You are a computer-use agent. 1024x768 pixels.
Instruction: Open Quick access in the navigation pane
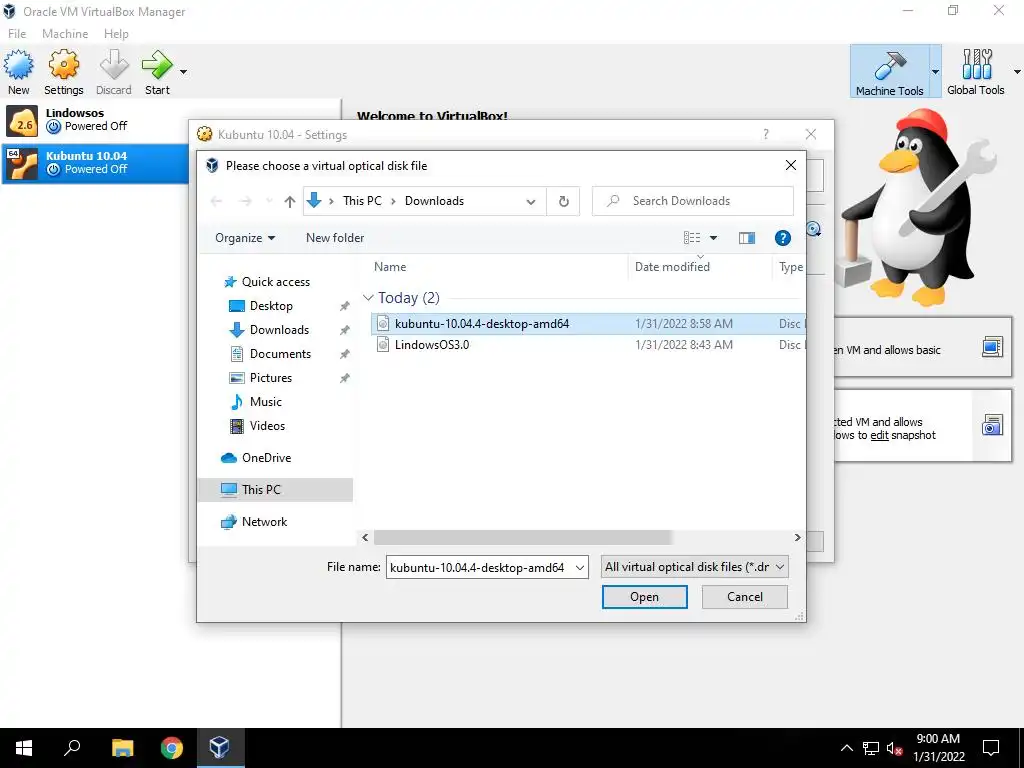[x=275, y=281]
